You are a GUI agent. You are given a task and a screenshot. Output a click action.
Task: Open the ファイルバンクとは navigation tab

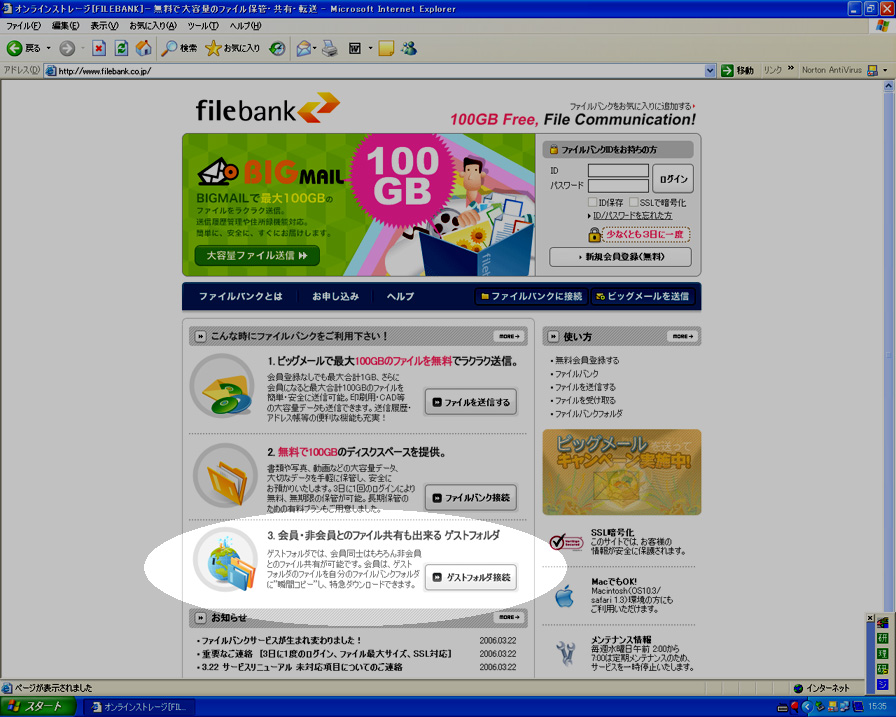tap(241, 296)
